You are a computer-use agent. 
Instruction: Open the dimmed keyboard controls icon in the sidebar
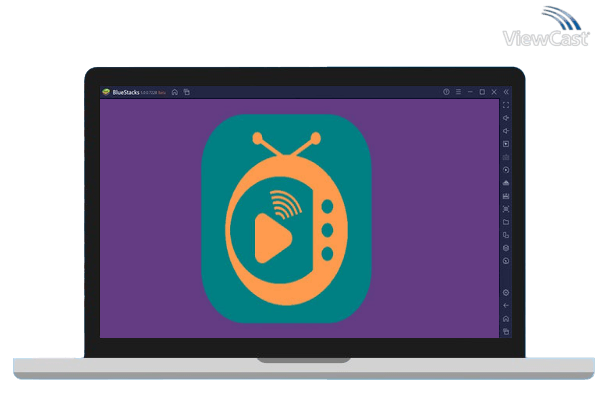coord(506,157)
